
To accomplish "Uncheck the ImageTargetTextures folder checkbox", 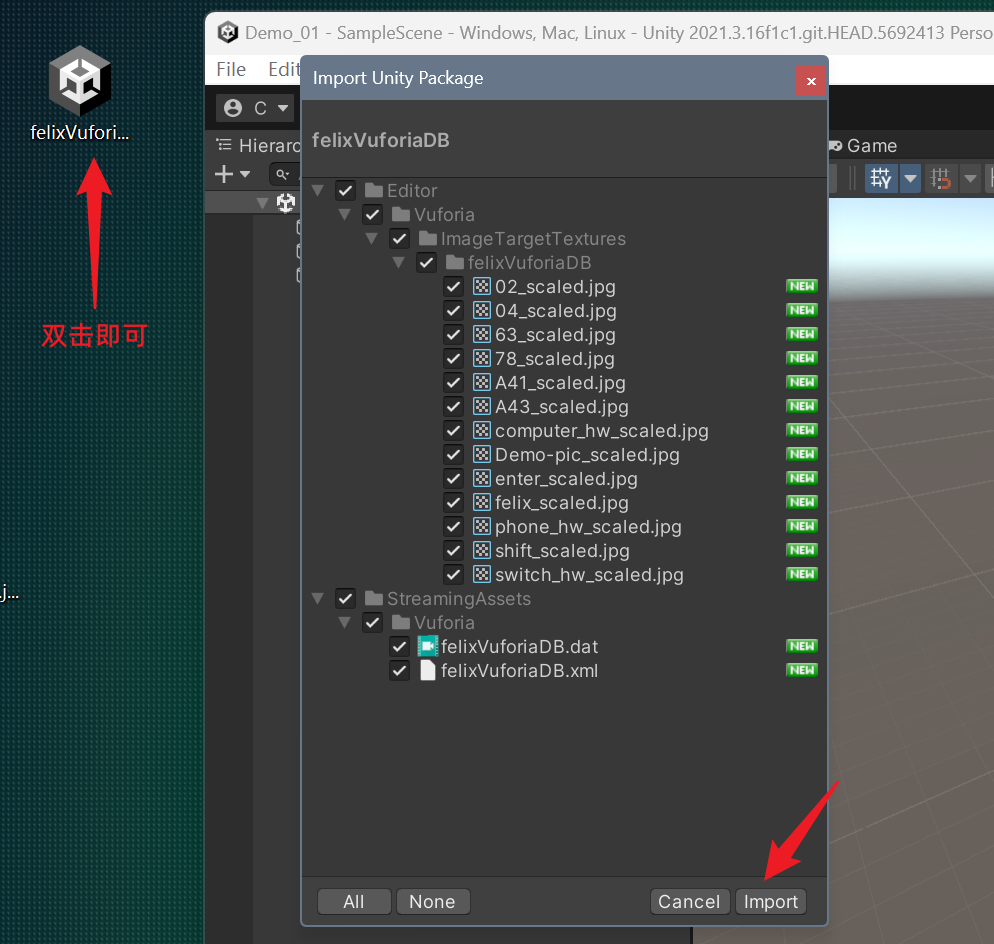I will point(399,238).
